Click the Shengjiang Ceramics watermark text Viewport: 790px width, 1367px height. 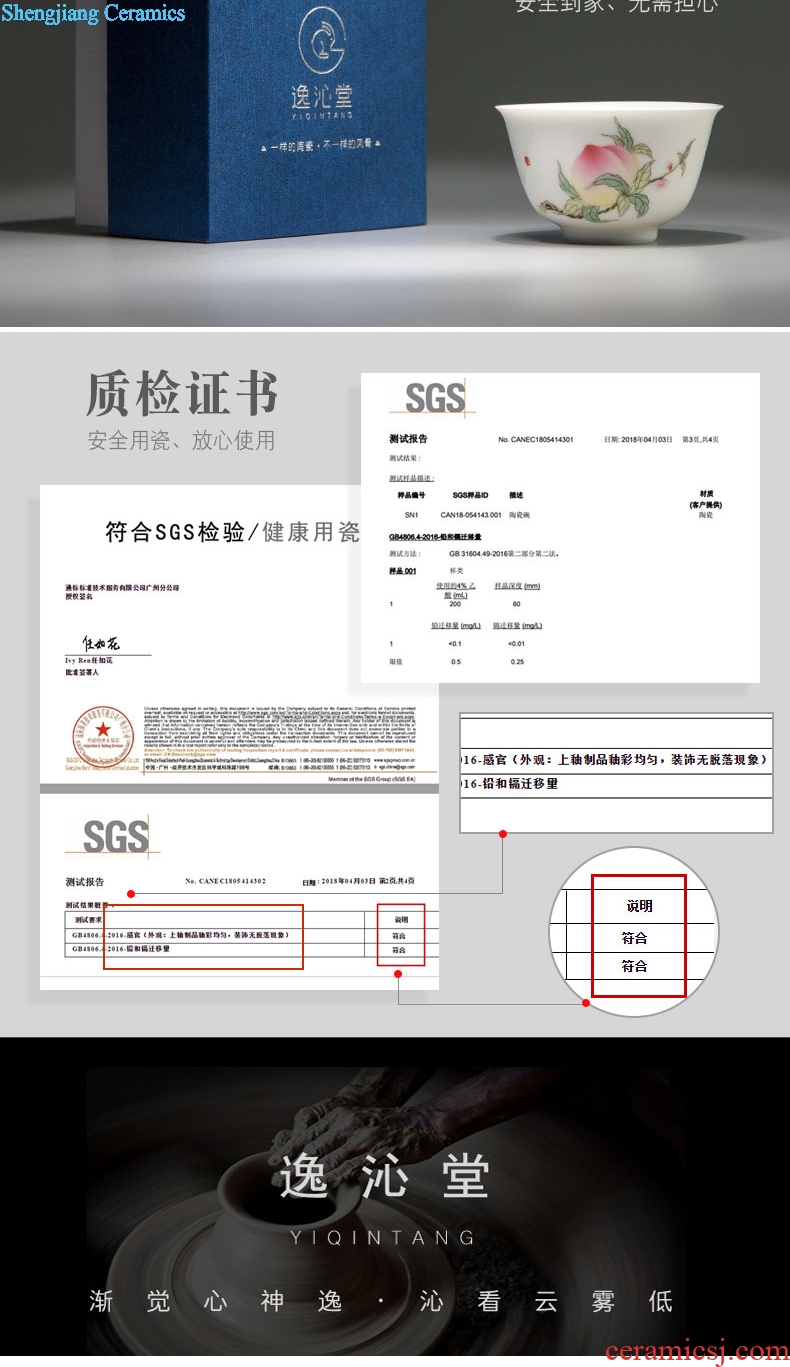pos(93,13)
